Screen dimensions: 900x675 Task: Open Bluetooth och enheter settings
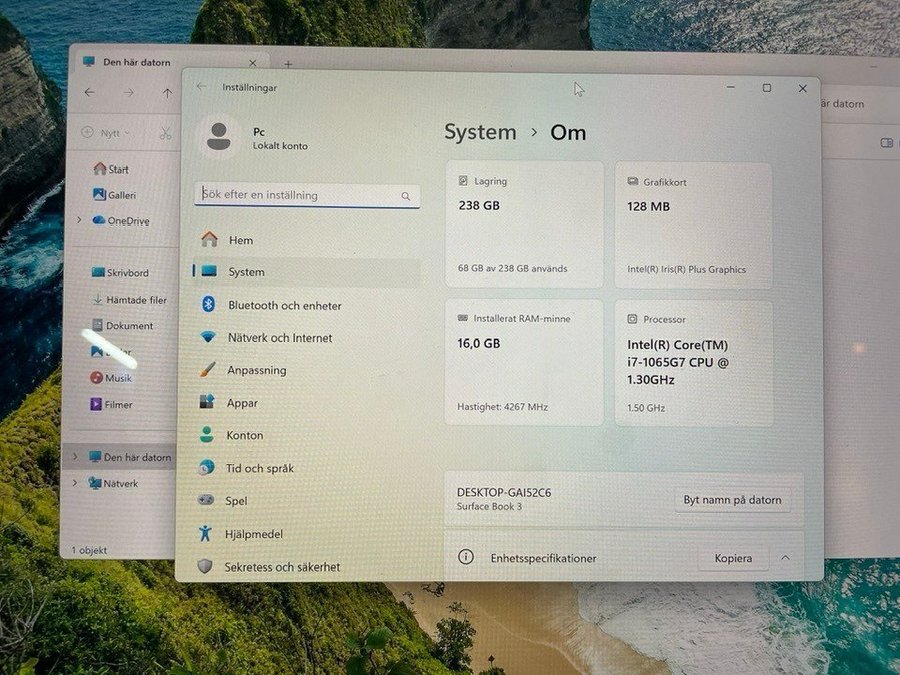coord(284,305)
